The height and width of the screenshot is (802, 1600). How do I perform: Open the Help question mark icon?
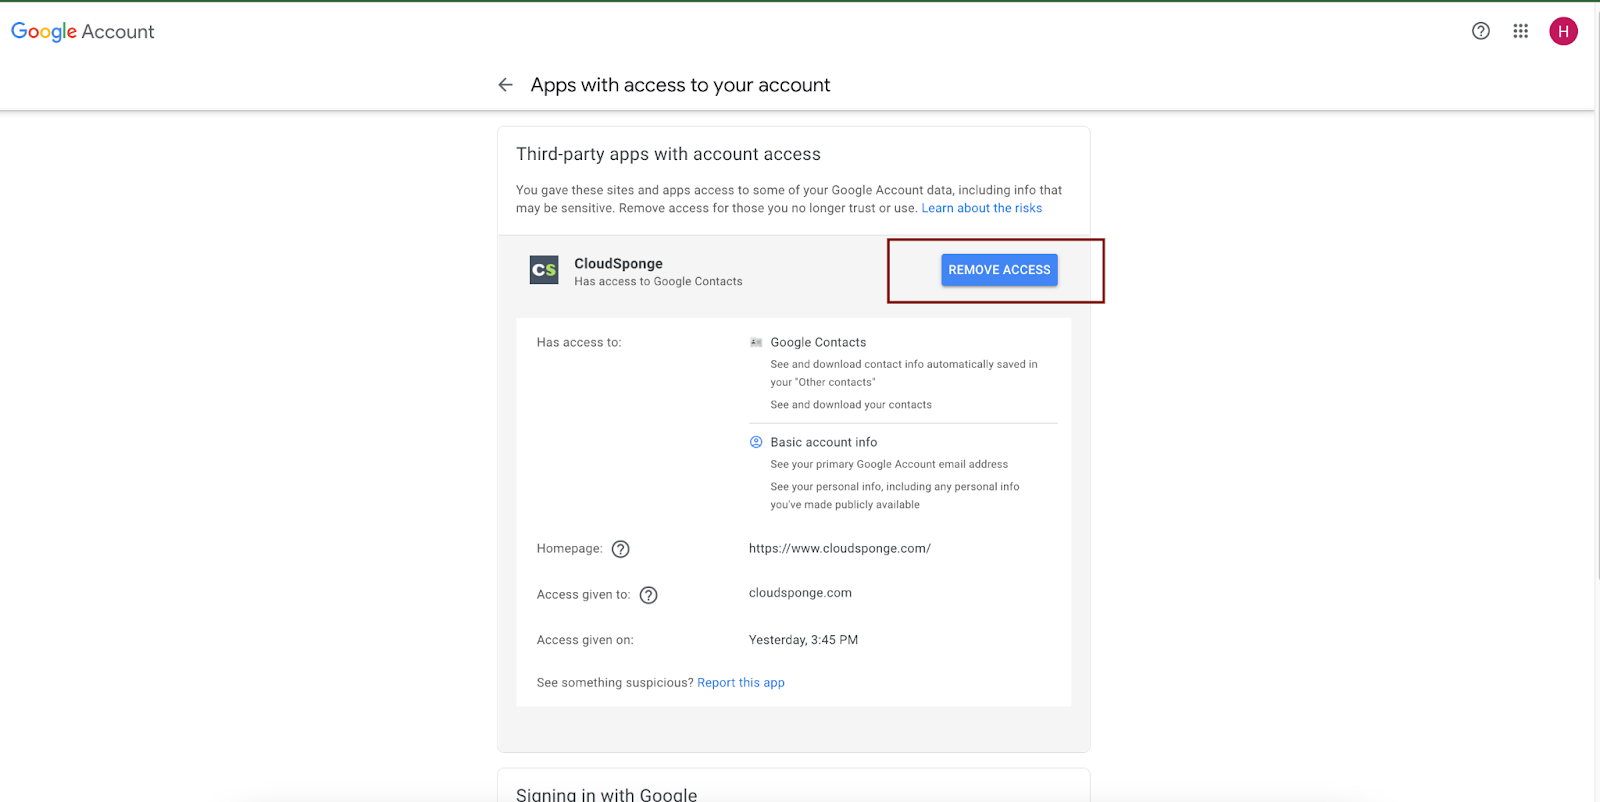(1481, 31)
